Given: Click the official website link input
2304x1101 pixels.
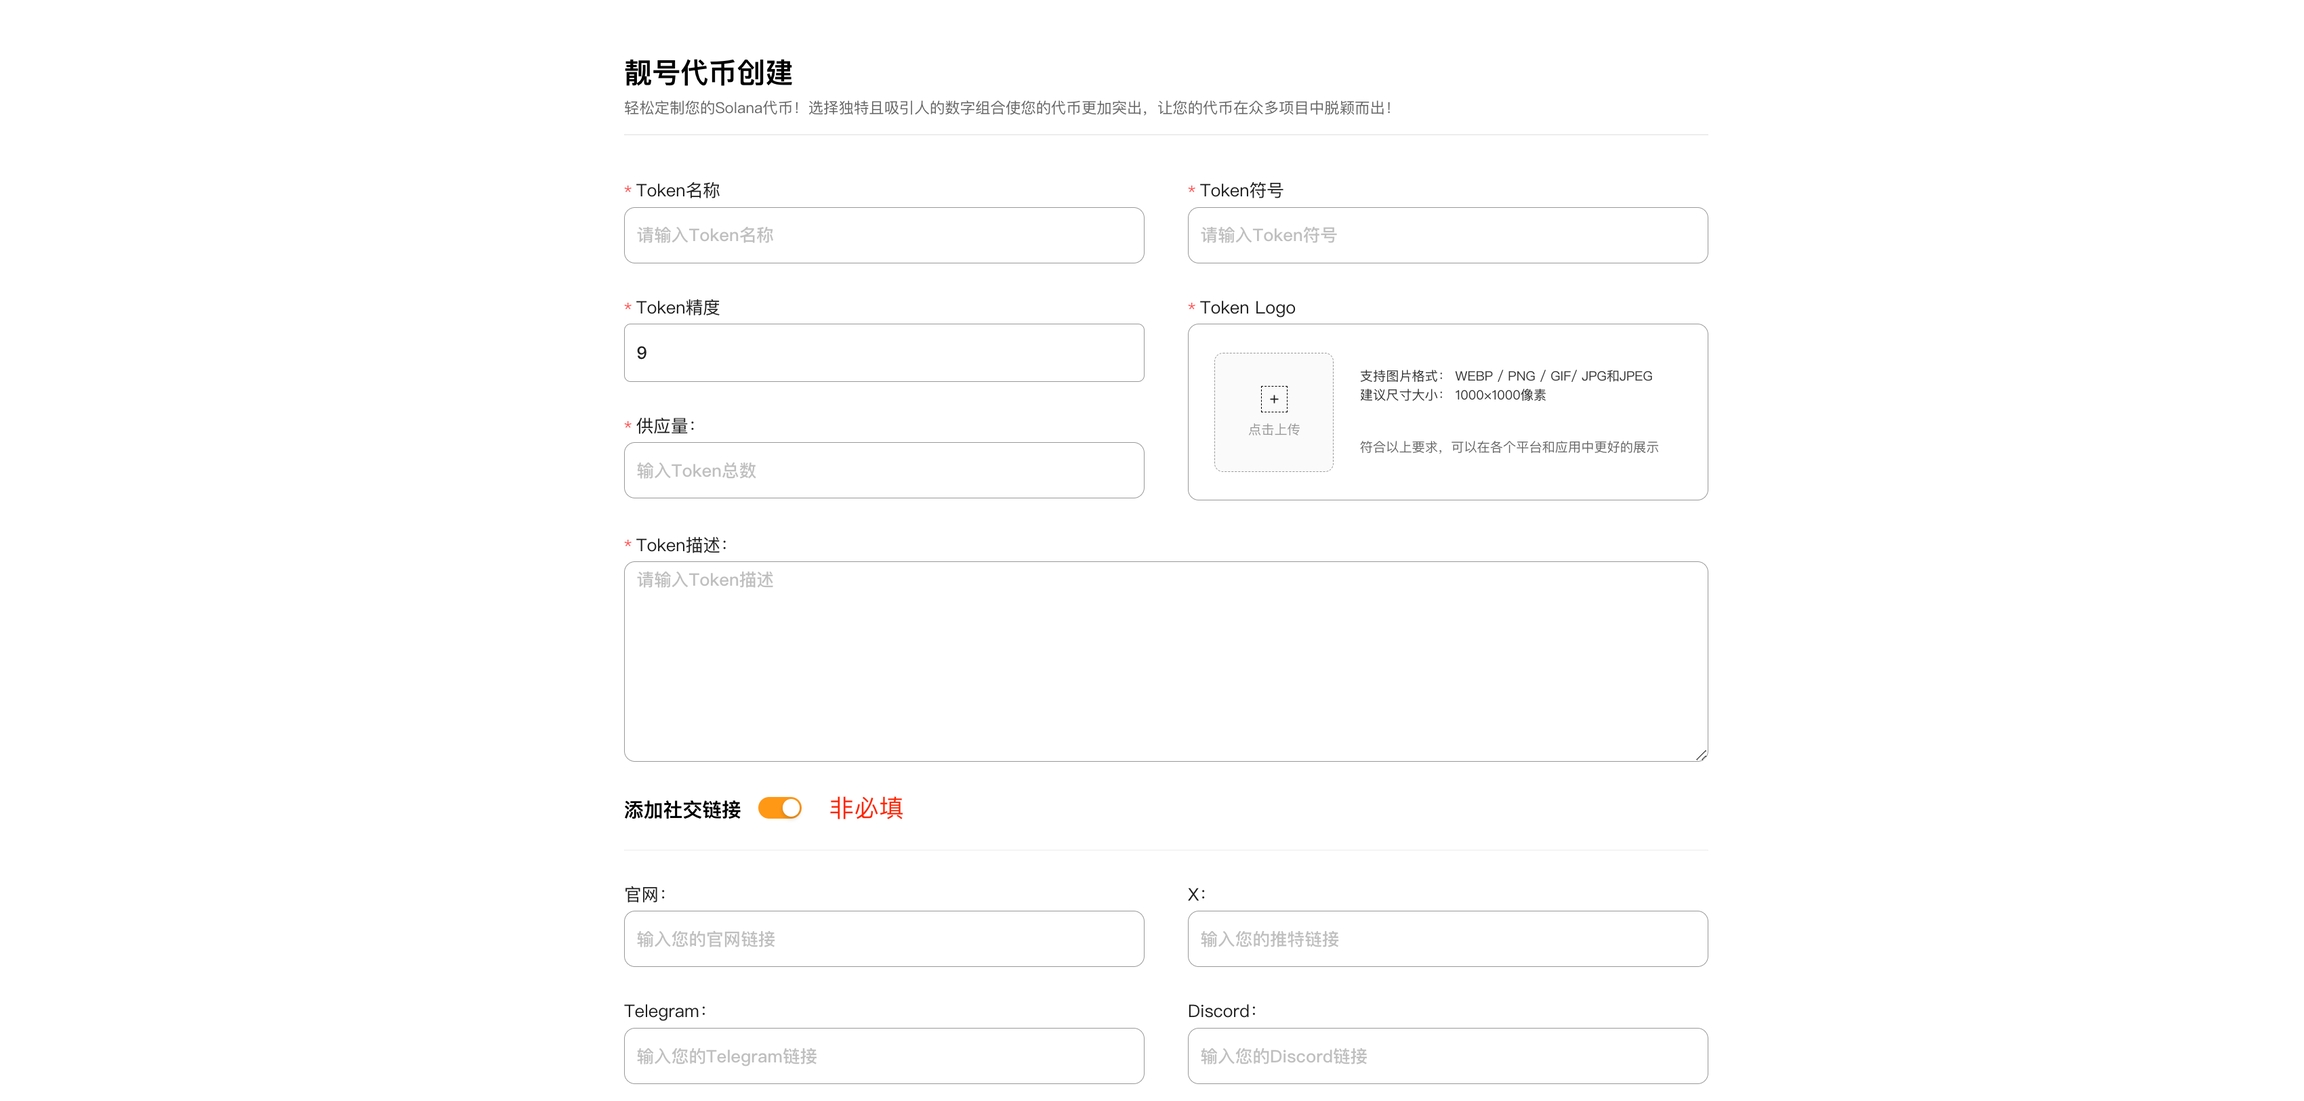Looking at the screenshot, I should (883, 938).
